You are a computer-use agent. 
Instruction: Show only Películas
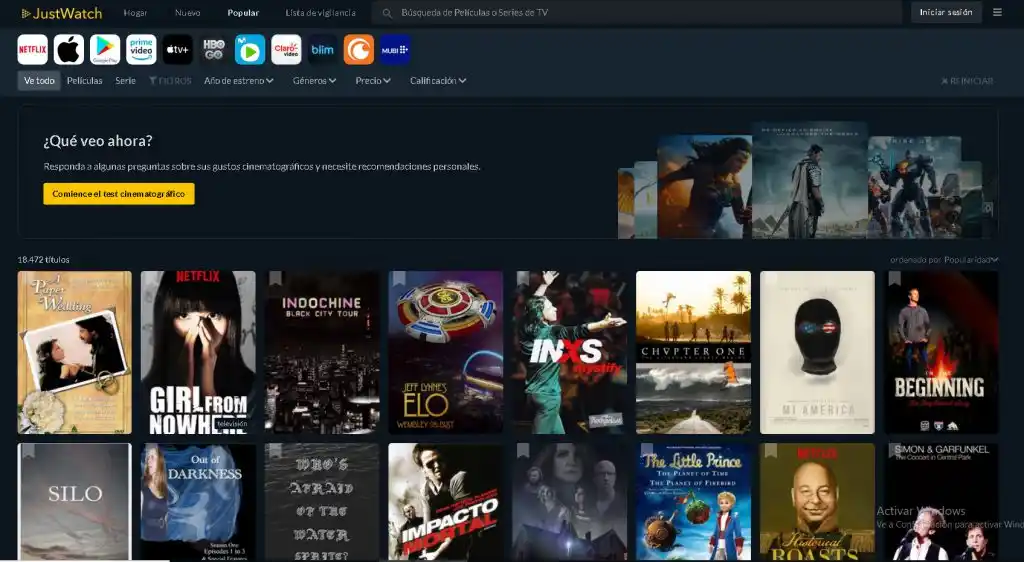pos(84,81)
